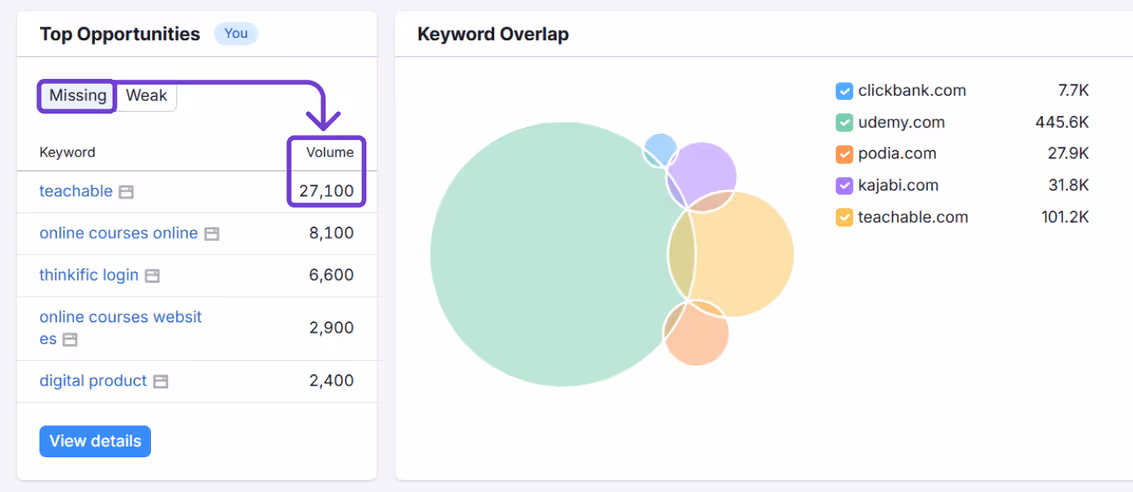1133x492 pixels.
Task: Click the udemy.com legend label
Action: click(x=902, y=123)
